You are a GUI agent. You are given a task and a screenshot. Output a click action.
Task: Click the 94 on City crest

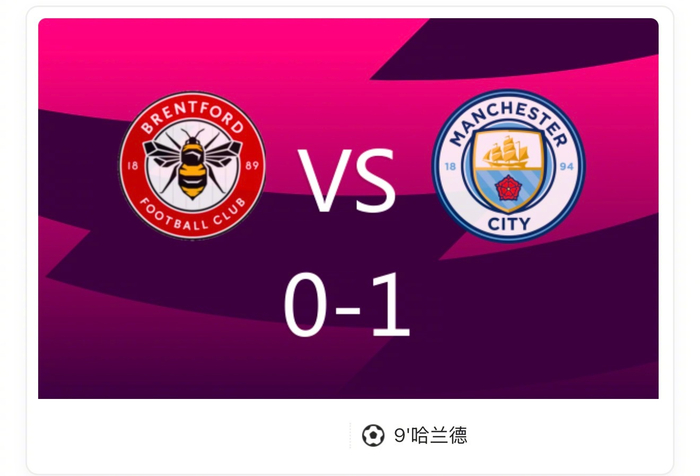pyautogui.click(x=566, y=167)
